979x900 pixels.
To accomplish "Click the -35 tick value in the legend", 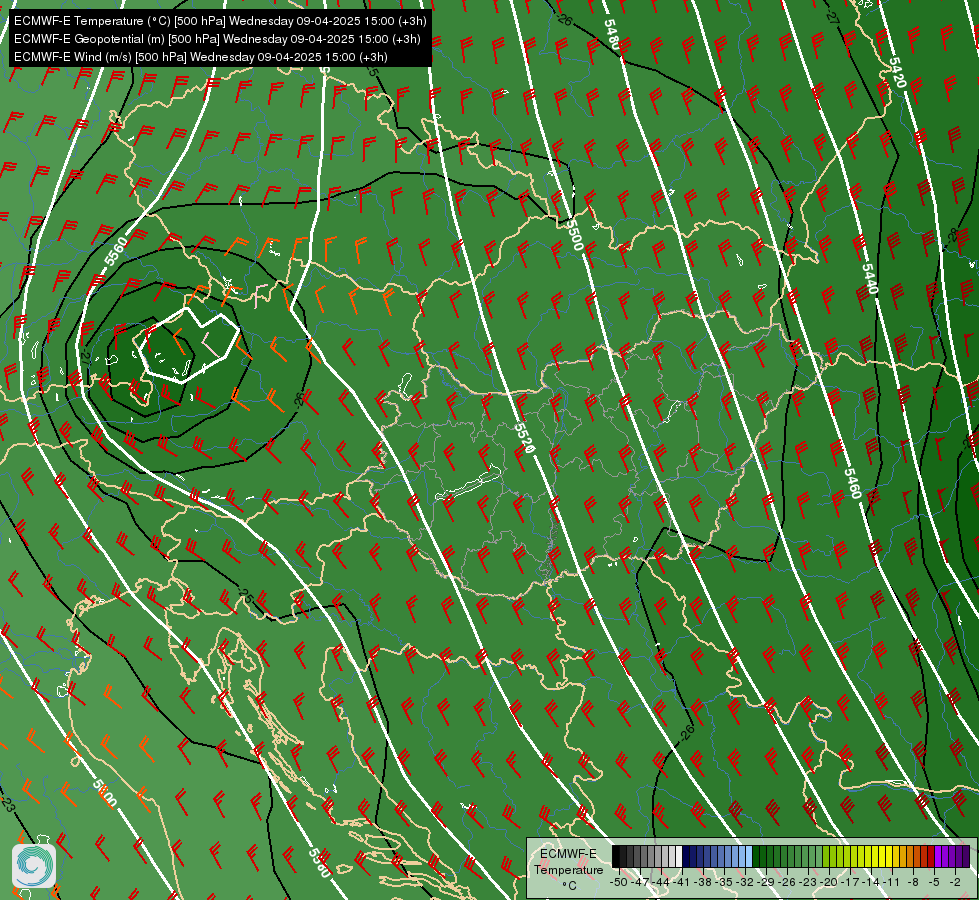I will click(724, 883).
